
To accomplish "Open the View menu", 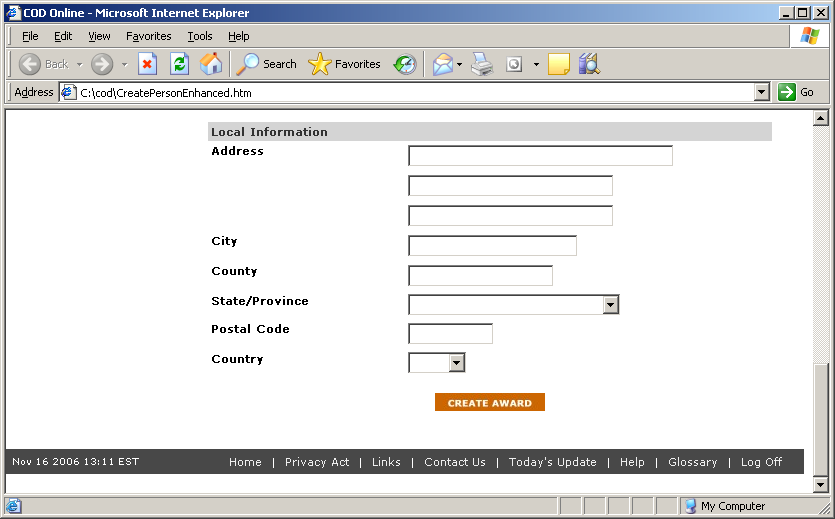I will point(99,36).
